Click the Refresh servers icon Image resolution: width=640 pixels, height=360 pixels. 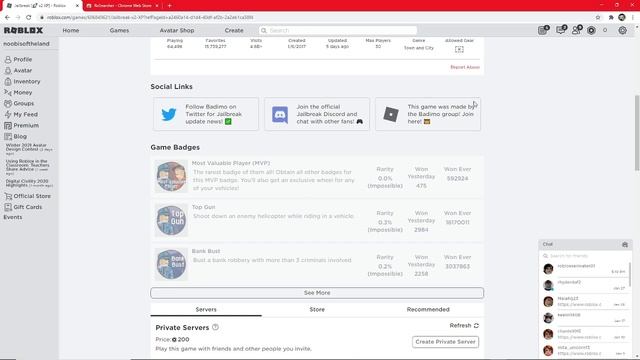(x=476, y=325)
